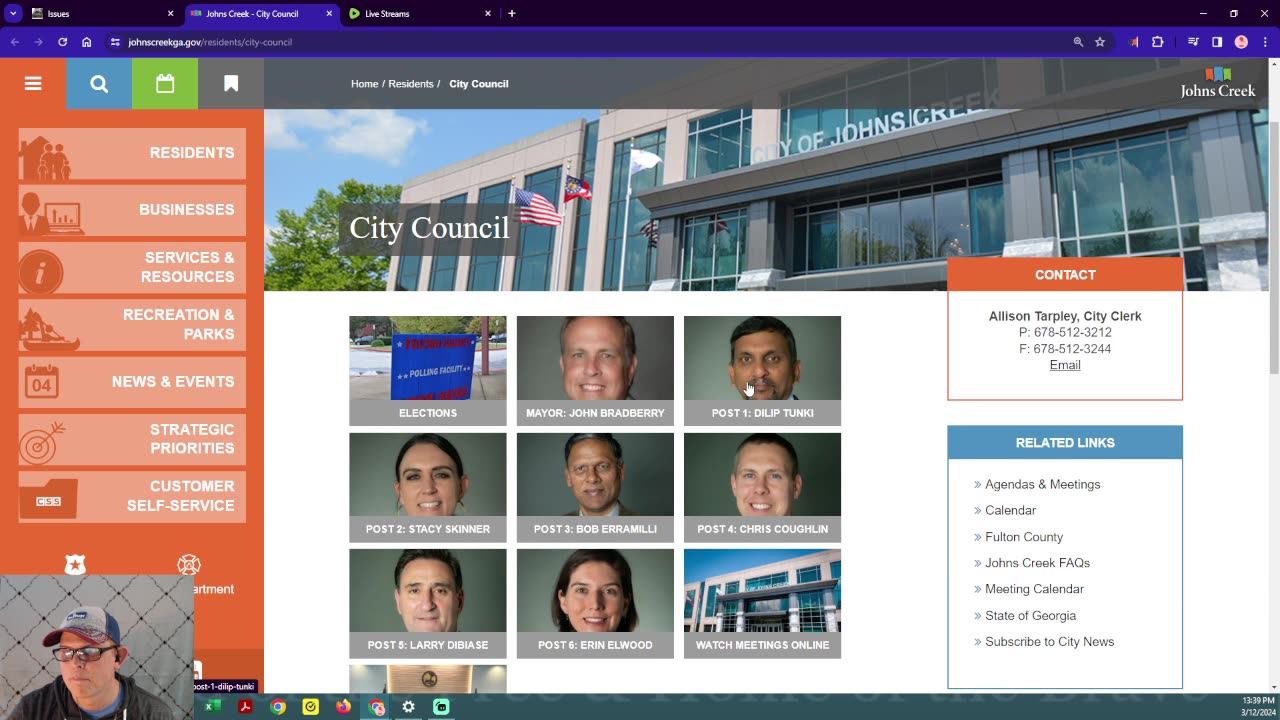Image resolution: width=1280 pixels, height=720 pixels.
Task: Click the zoom magnifier in address bar
Action: point(1078,42)
